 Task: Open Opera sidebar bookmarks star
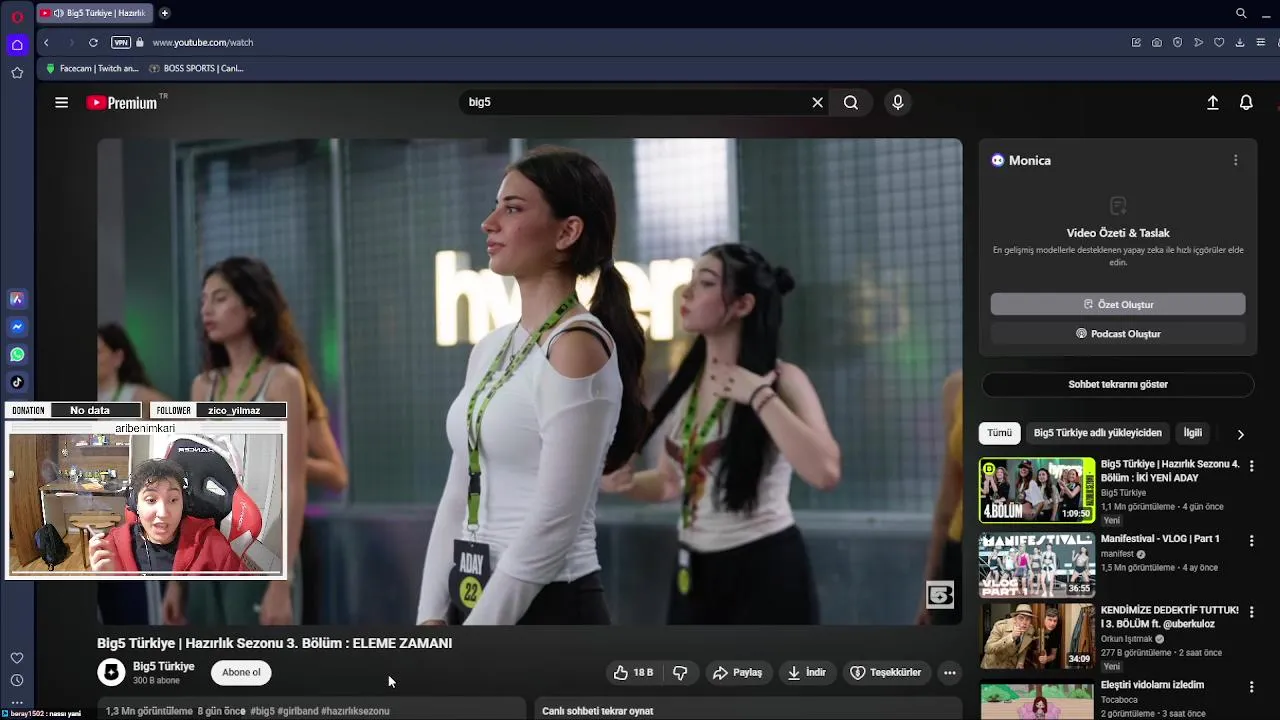tap(17, 73)
